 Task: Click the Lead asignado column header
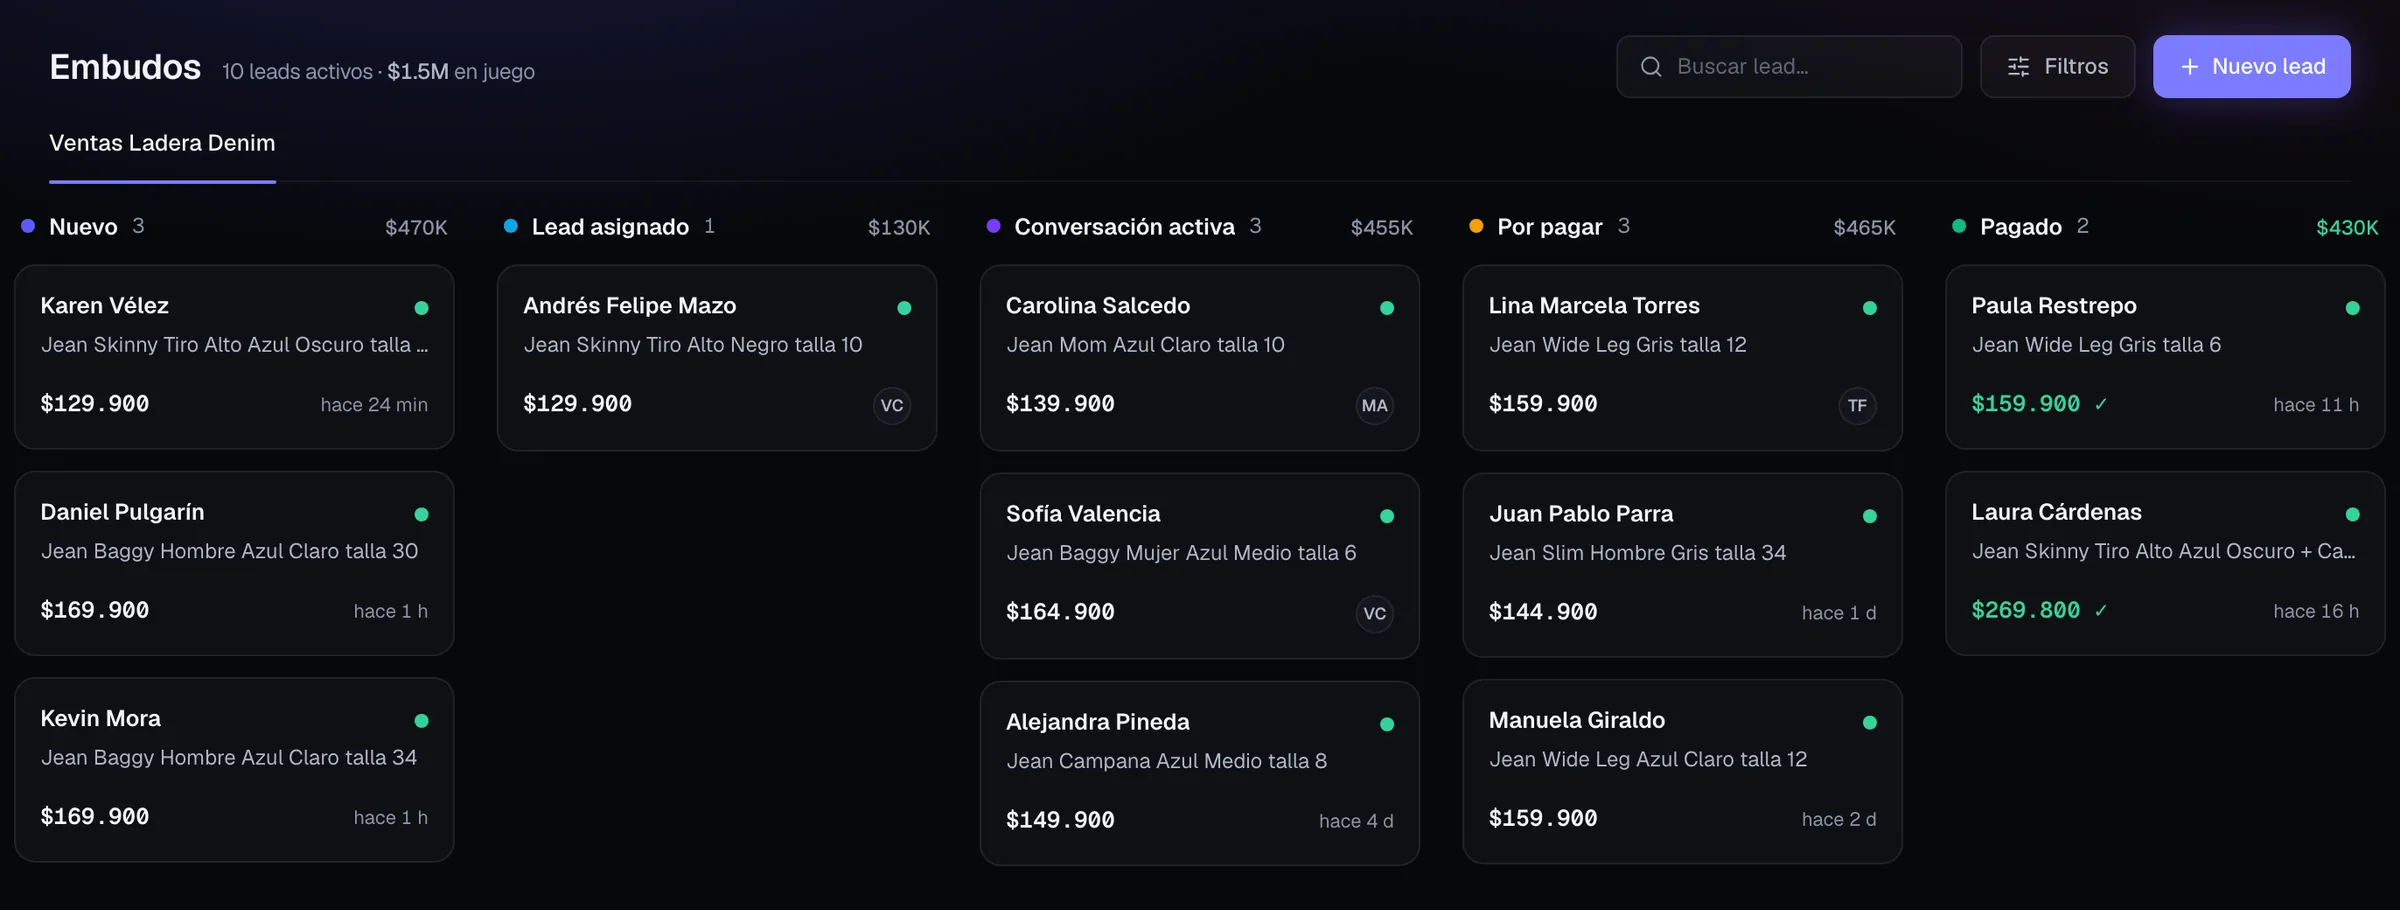[x=610, y=227]
